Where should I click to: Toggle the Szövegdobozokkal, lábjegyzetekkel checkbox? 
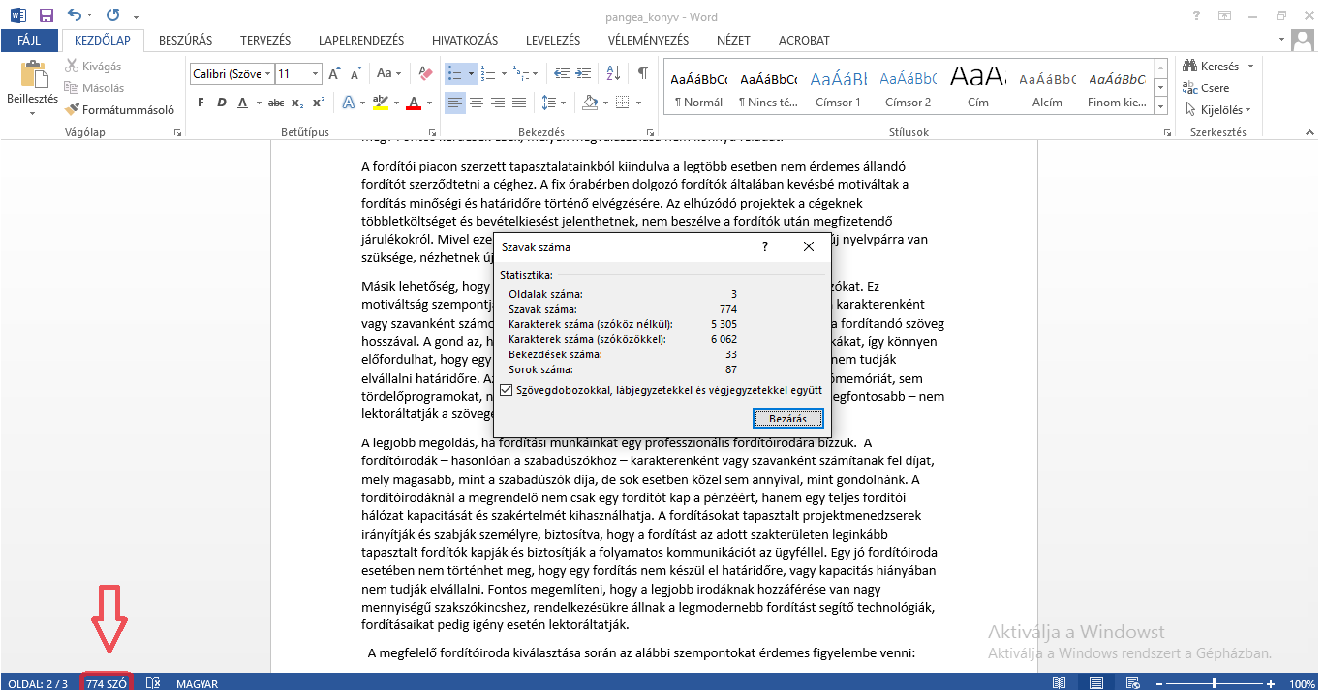click(508, 390)
